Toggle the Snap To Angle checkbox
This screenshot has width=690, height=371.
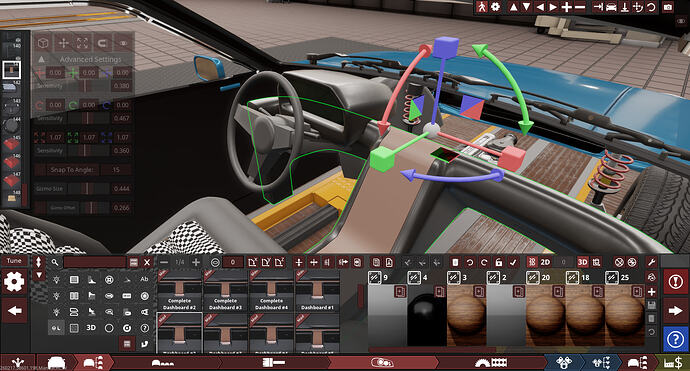point(40,169)
